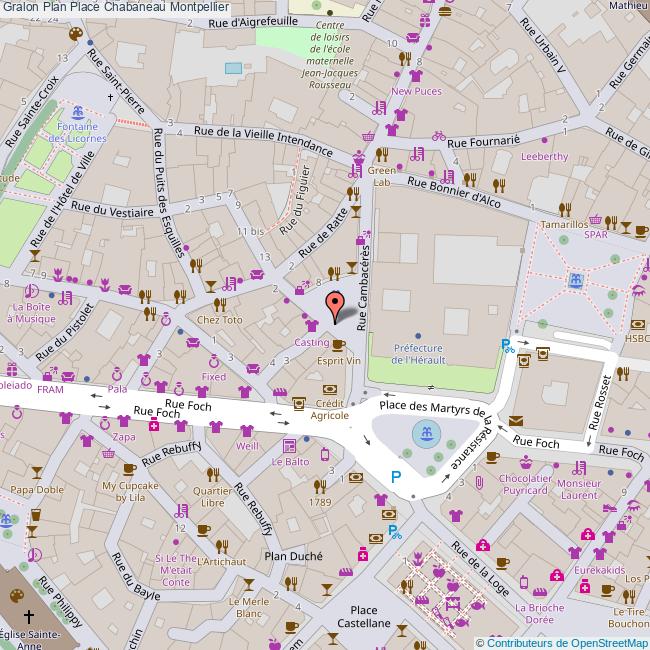
Task: Select the Crédit Agricole bank icon
Action: click(x=329, y=389)
